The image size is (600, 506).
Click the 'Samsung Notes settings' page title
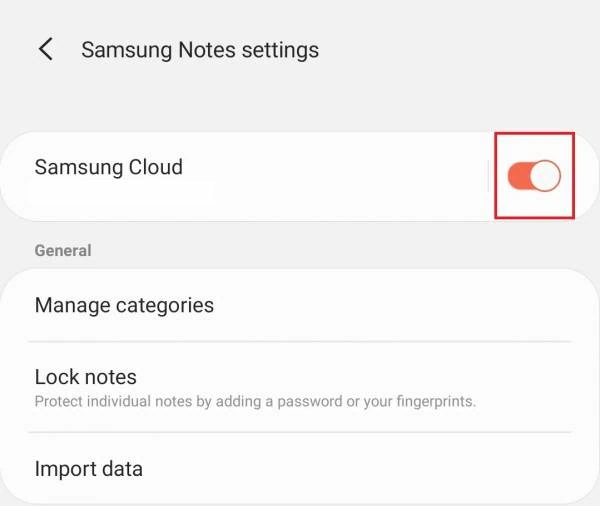(x=200, y=50)
